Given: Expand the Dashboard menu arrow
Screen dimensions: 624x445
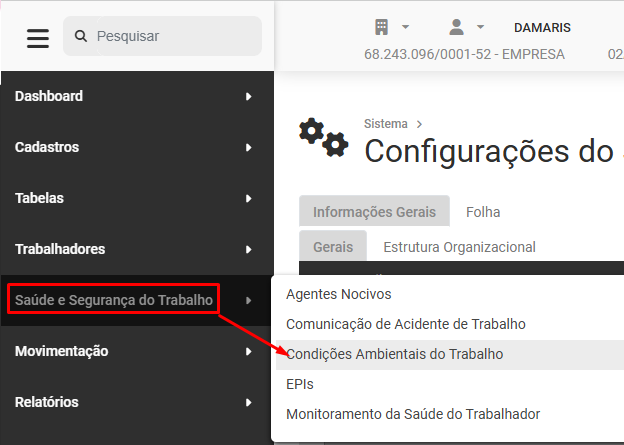Looking at the screenshot, I should tap(249, 96).
